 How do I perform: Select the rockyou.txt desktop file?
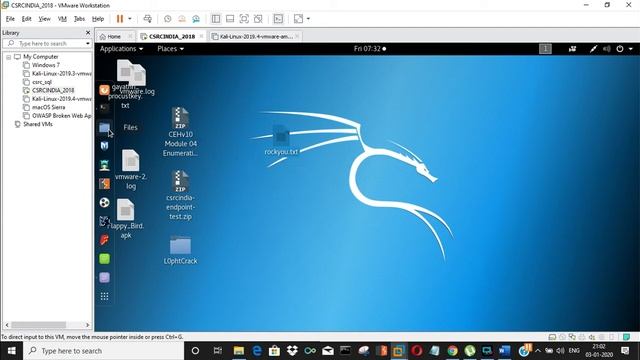click(281, 140)
